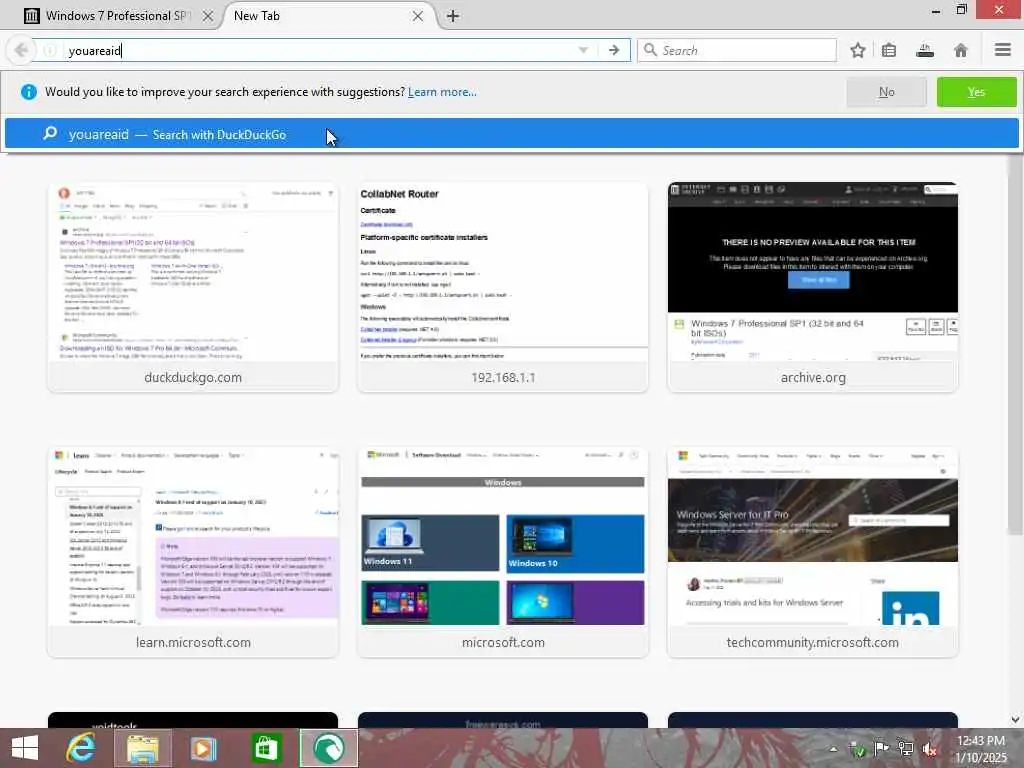The width and height of the screenshot is (1024, 768).
Task: Open the Windows Start button
Action: pos(25,748)
